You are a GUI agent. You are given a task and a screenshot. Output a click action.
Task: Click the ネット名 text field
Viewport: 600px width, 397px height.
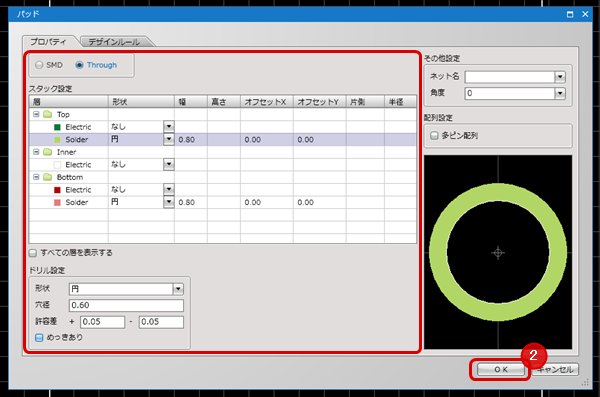click(510, 77)
